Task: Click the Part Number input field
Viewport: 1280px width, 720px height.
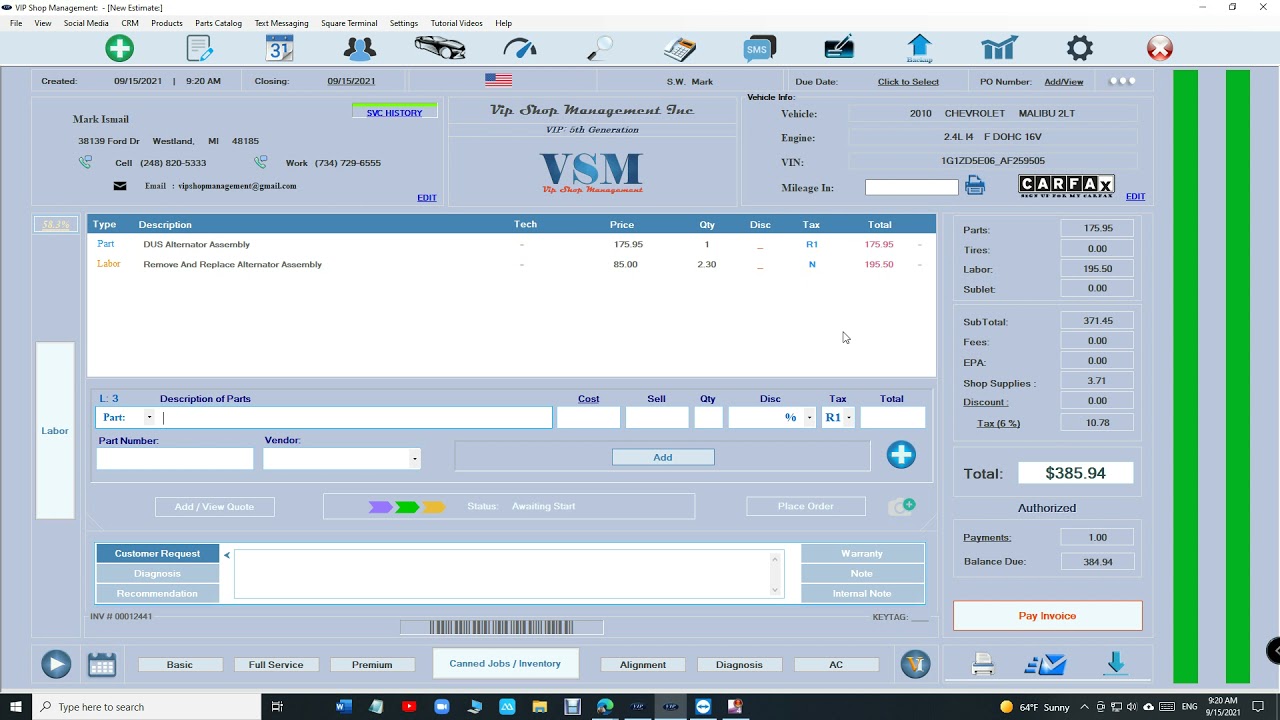Action: 175,459
